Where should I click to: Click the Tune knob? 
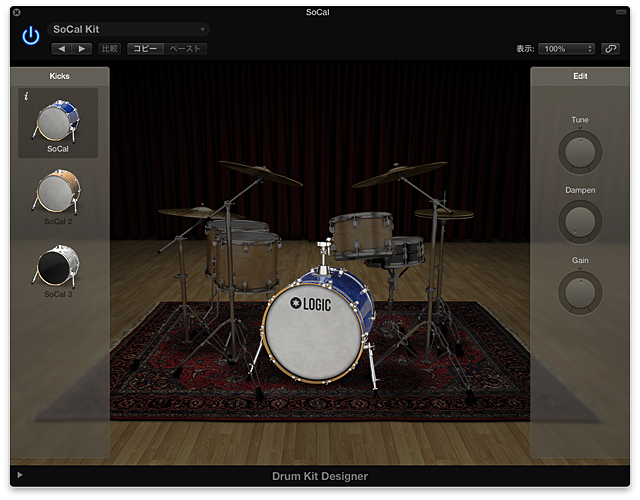[580, 151]
